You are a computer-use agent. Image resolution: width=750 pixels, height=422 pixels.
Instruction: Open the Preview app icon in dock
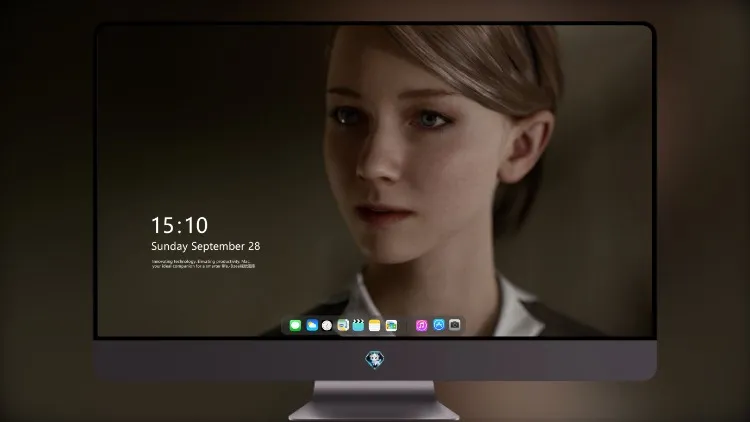(x=343, y=325)
